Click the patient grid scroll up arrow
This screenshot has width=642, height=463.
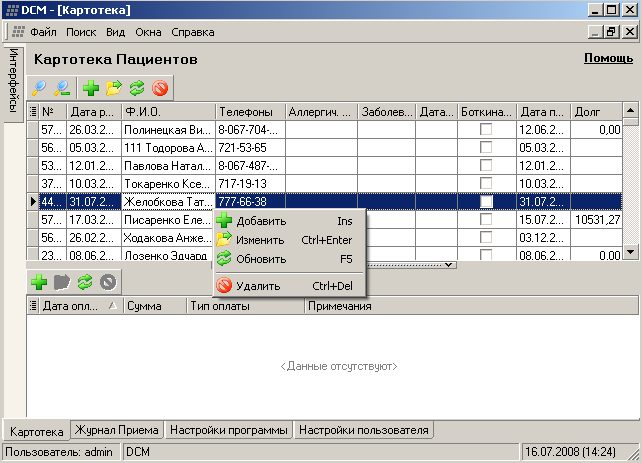631,110
